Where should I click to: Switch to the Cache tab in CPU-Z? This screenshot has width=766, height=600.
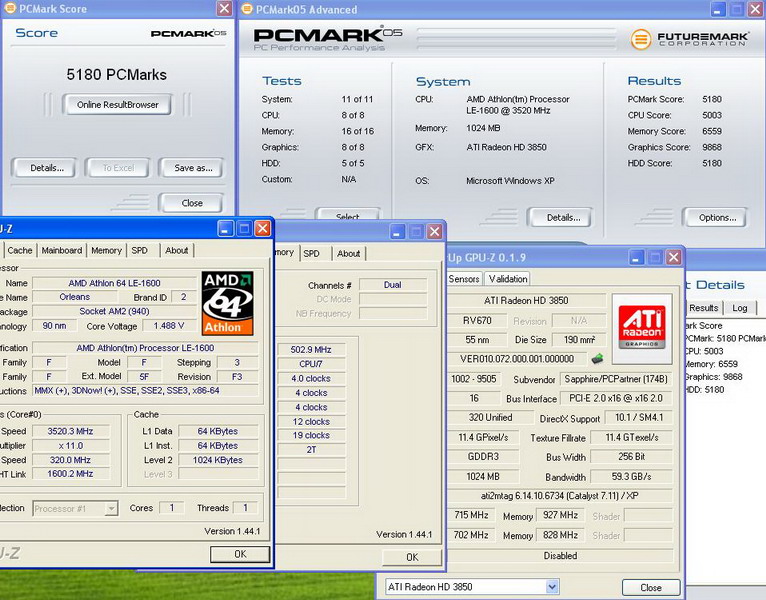20,250
